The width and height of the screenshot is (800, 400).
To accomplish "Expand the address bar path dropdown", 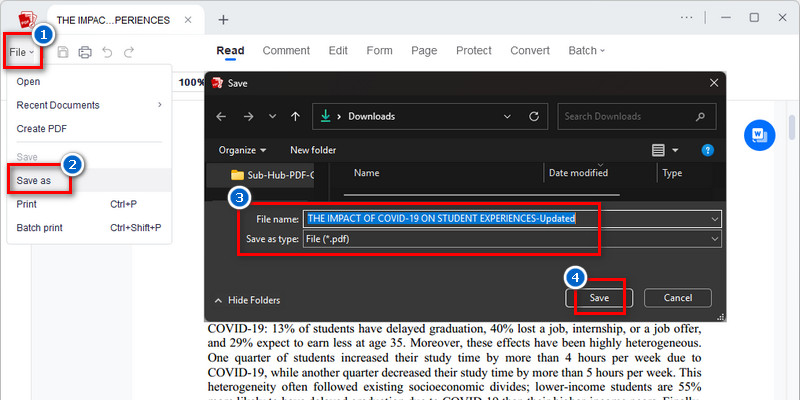I will [507, 116].
